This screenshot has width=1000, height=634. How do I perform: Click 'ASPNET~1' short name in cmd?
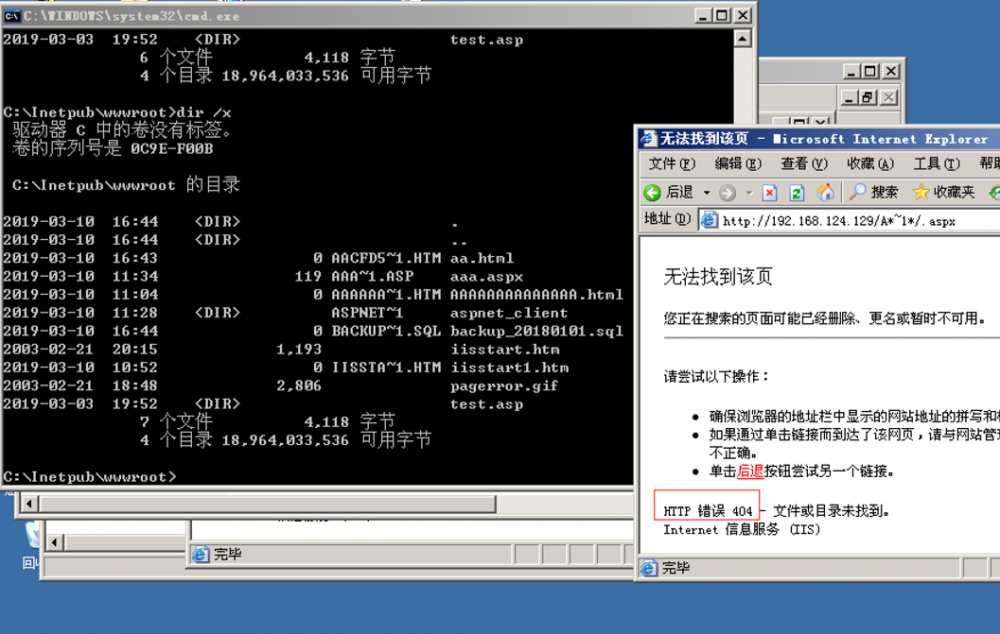(367, 313)
